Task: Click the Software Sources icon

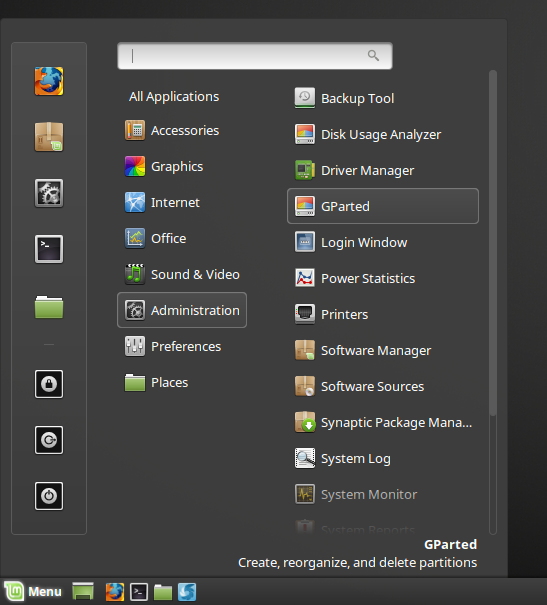Action: point(305,386)
